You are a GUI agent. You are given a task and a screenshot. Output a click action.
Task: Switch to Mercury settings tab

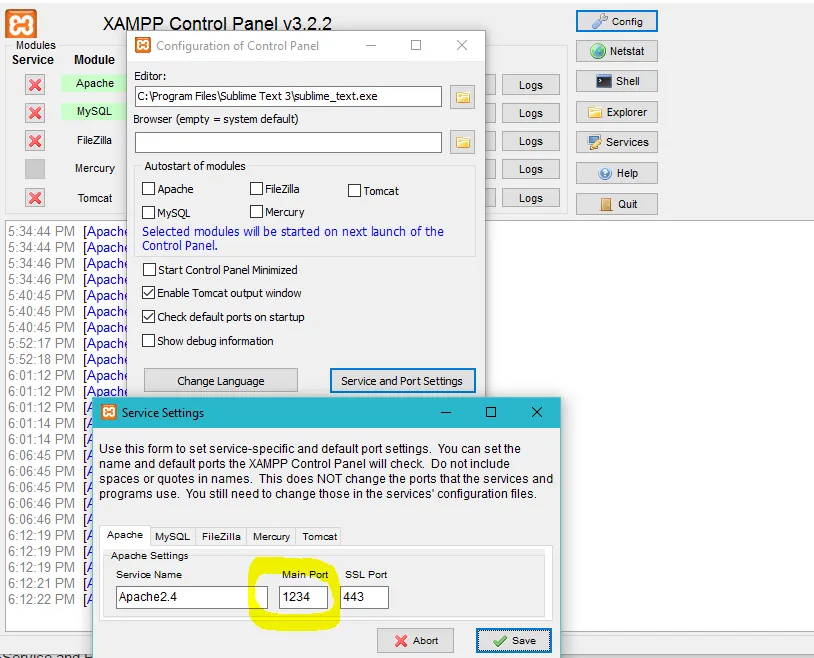click(x=271, y=536)
